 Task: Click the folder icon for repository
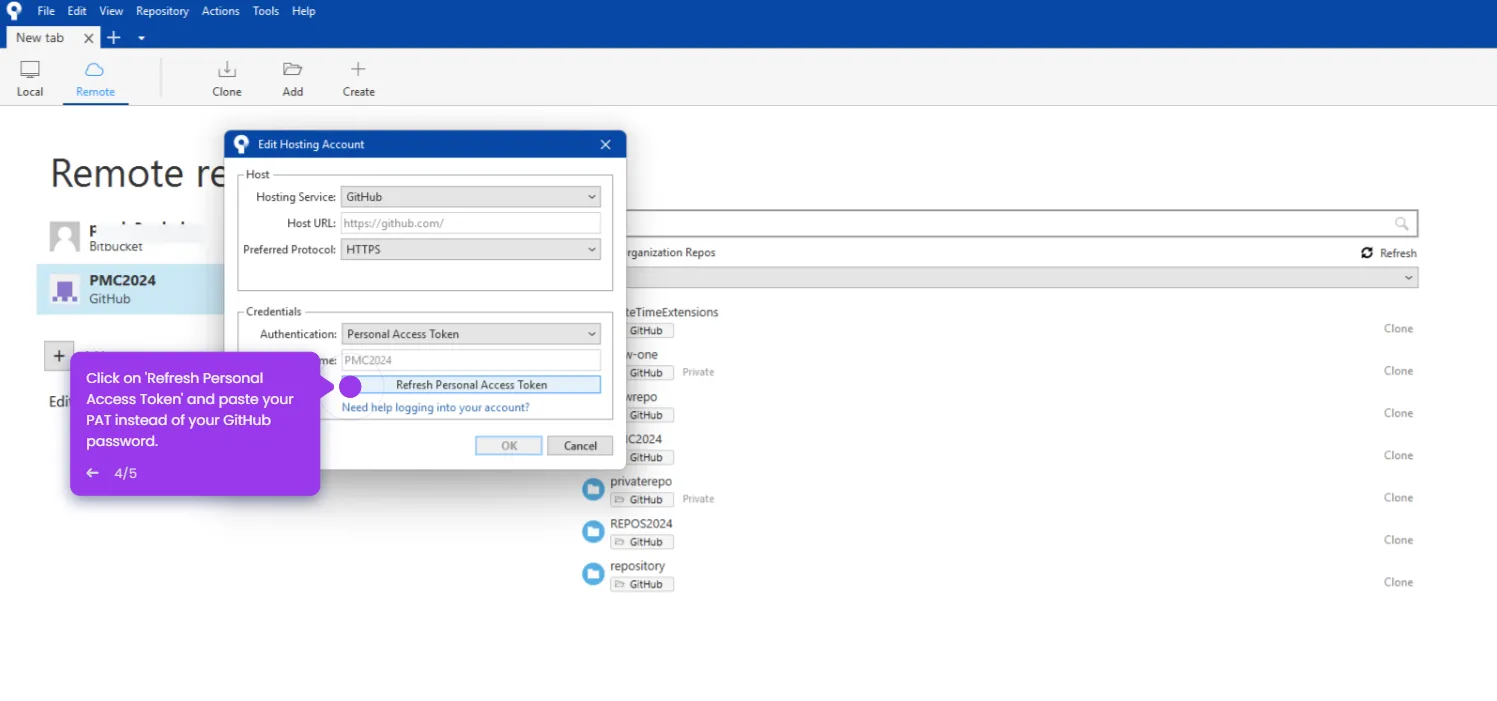coord(593,574)
